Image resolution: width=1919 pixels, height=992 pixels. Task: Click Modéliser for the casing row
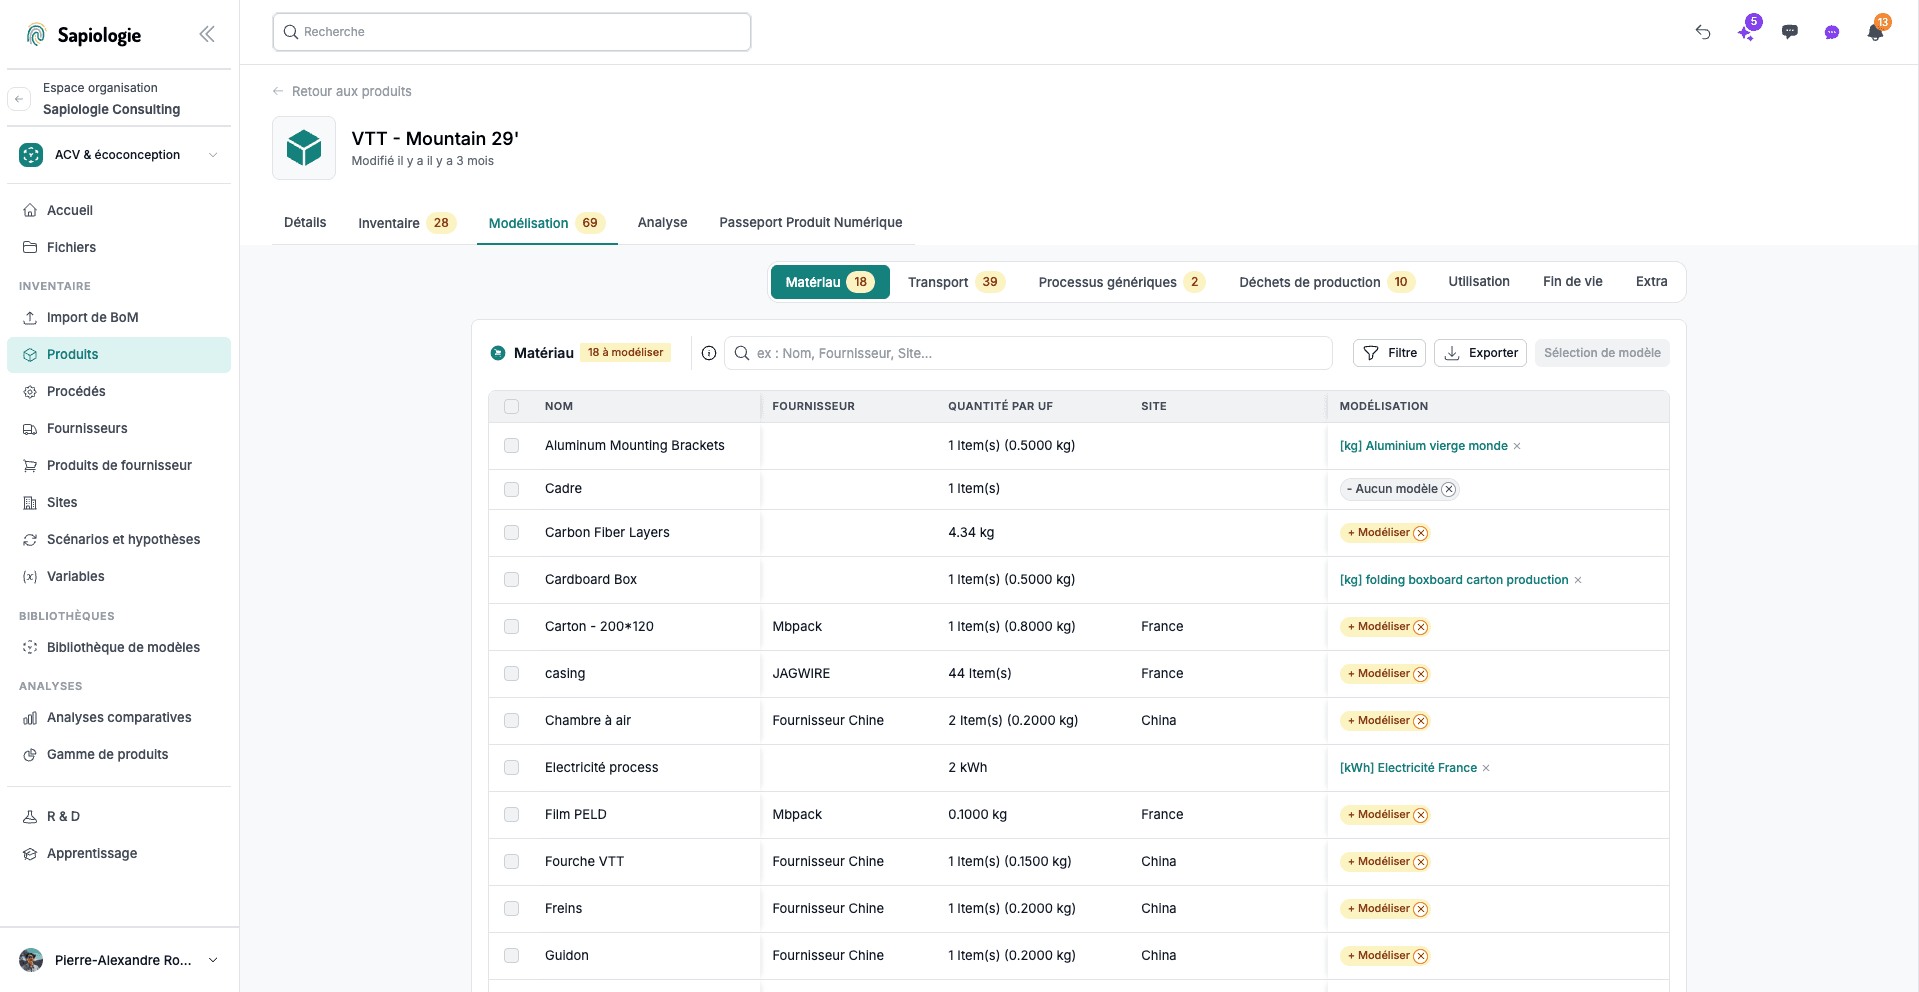1377,674
